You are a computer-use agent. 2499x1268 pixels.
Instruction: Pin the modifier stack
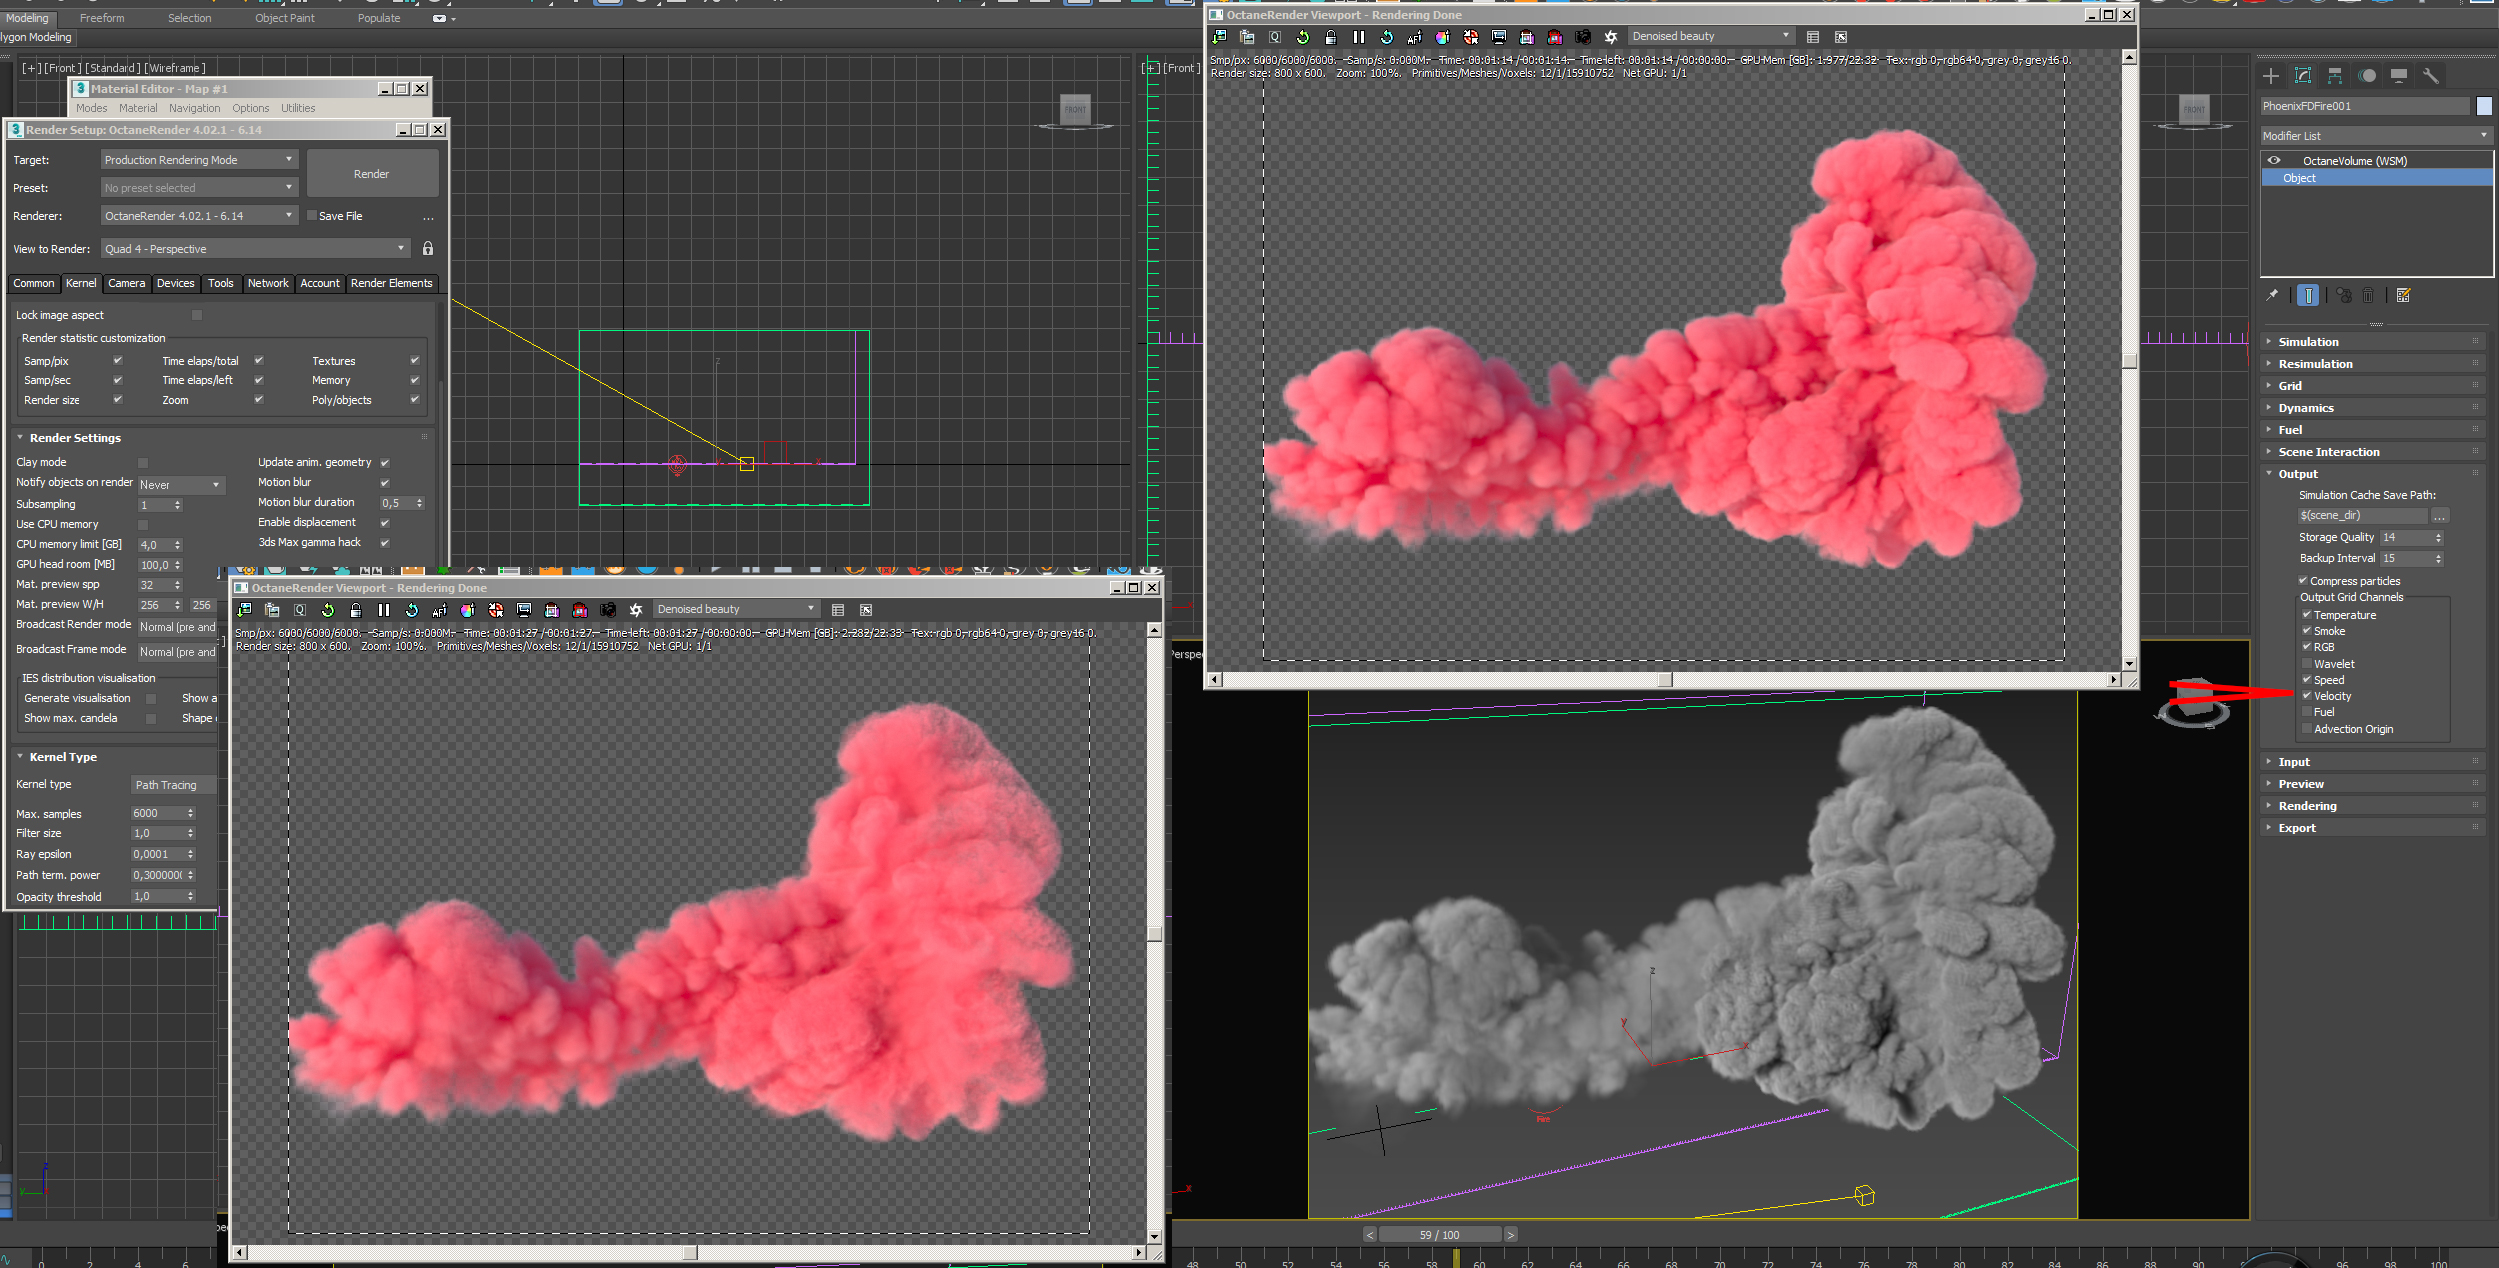coord(2273,296)
